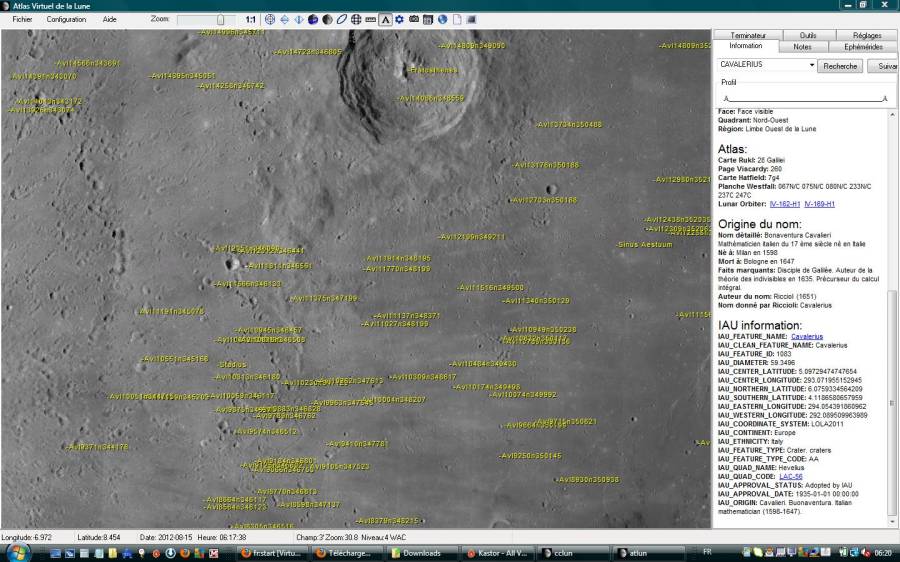Screen dimensions: 900x562
Task: Open the Aide menu
Action: point(110,20)
